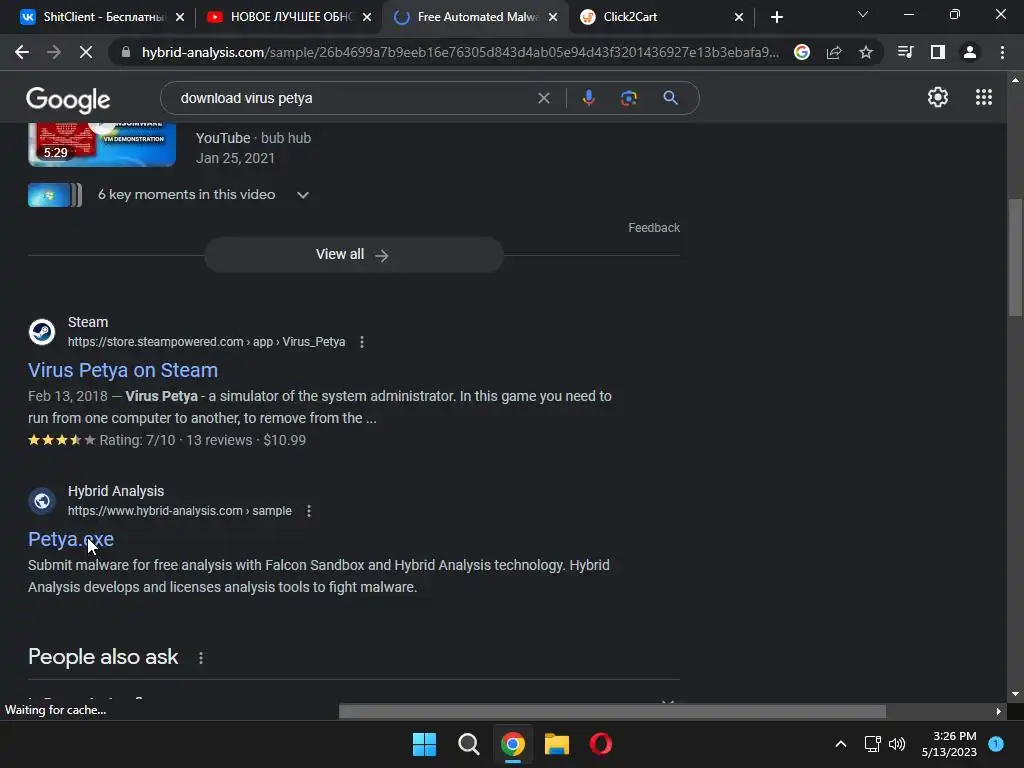1024x768 pixels.
Task: Click the vertical scrollbar thumb
Action: tap(1015, 257)
